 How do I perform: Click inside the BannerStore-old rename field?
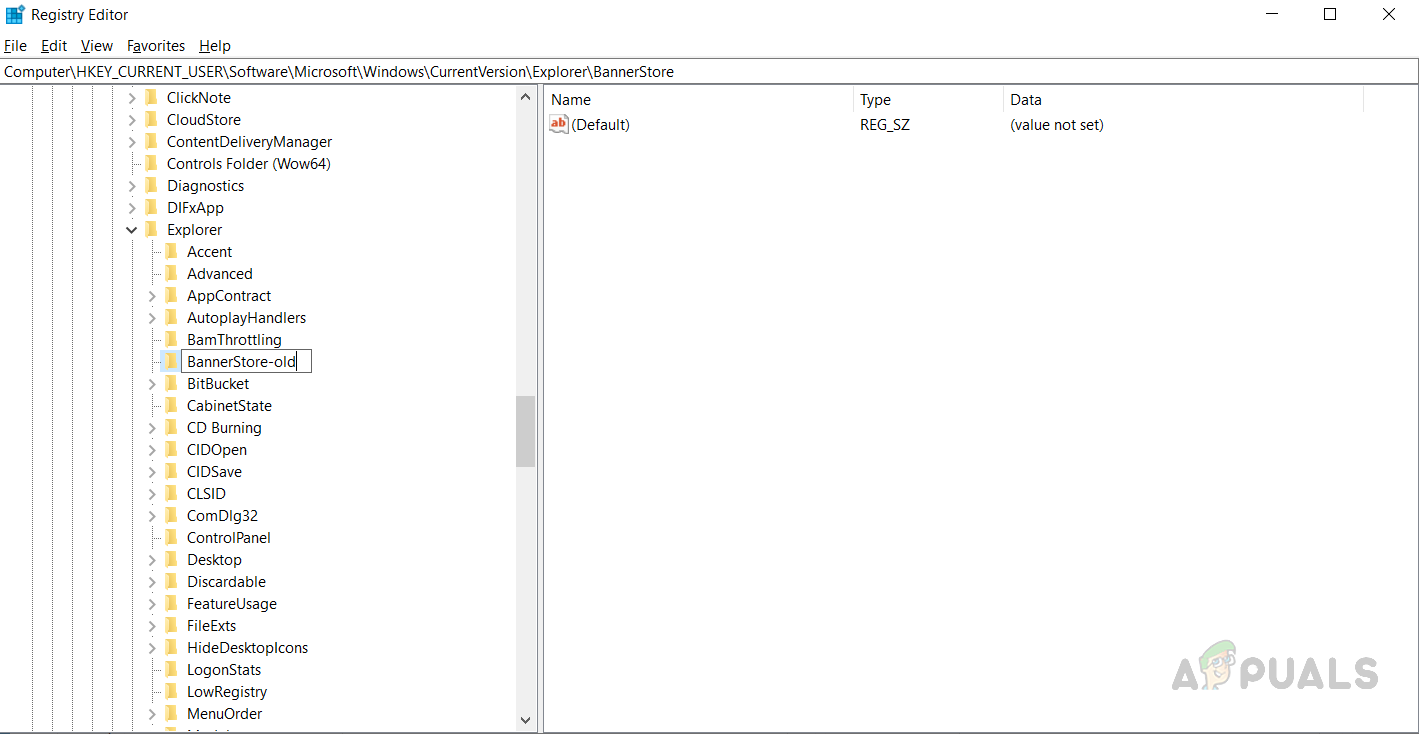[246, 361]
